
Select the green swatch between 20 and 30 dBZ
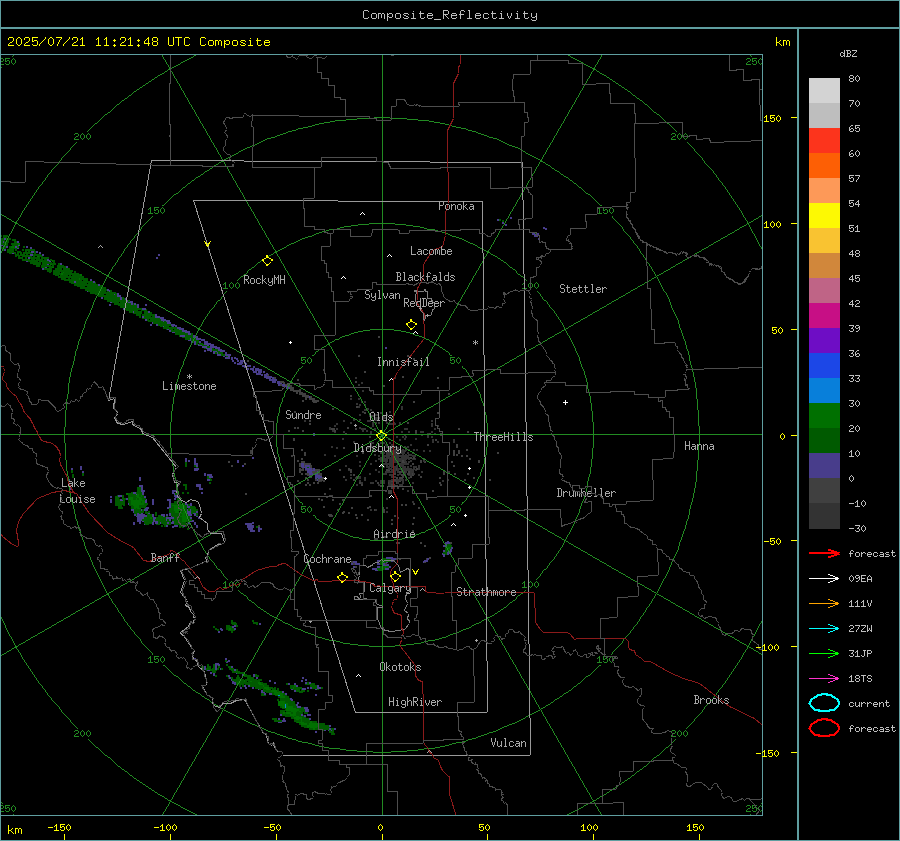[x=824, y=416]
